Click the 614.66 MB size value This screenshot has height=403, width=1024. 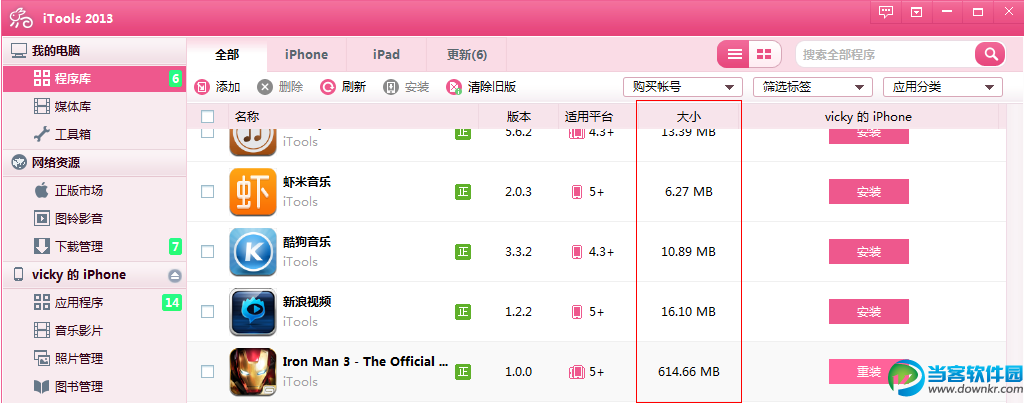(x=688, y=372)
